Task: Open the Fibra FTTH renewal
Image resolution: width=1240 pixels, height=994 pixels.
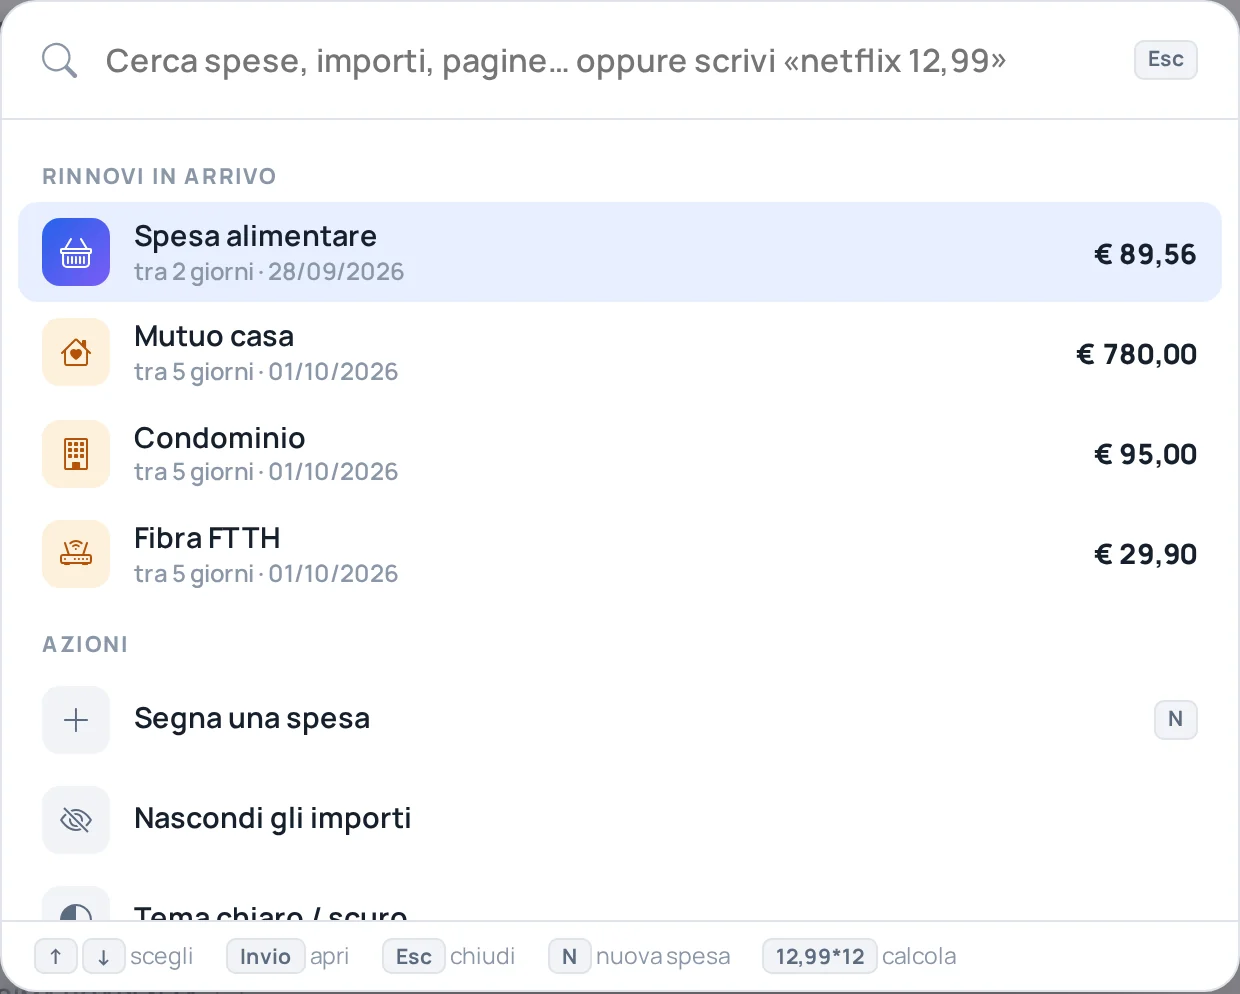Action: click(x=620, y=554)
